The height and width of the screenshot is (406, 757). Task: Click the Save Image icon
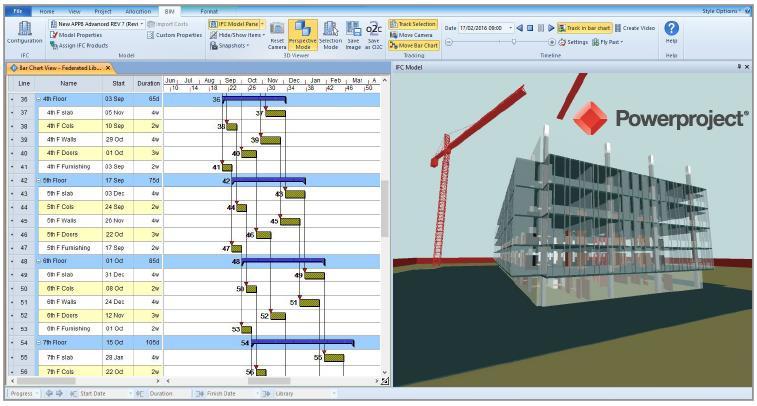(353, 35)
